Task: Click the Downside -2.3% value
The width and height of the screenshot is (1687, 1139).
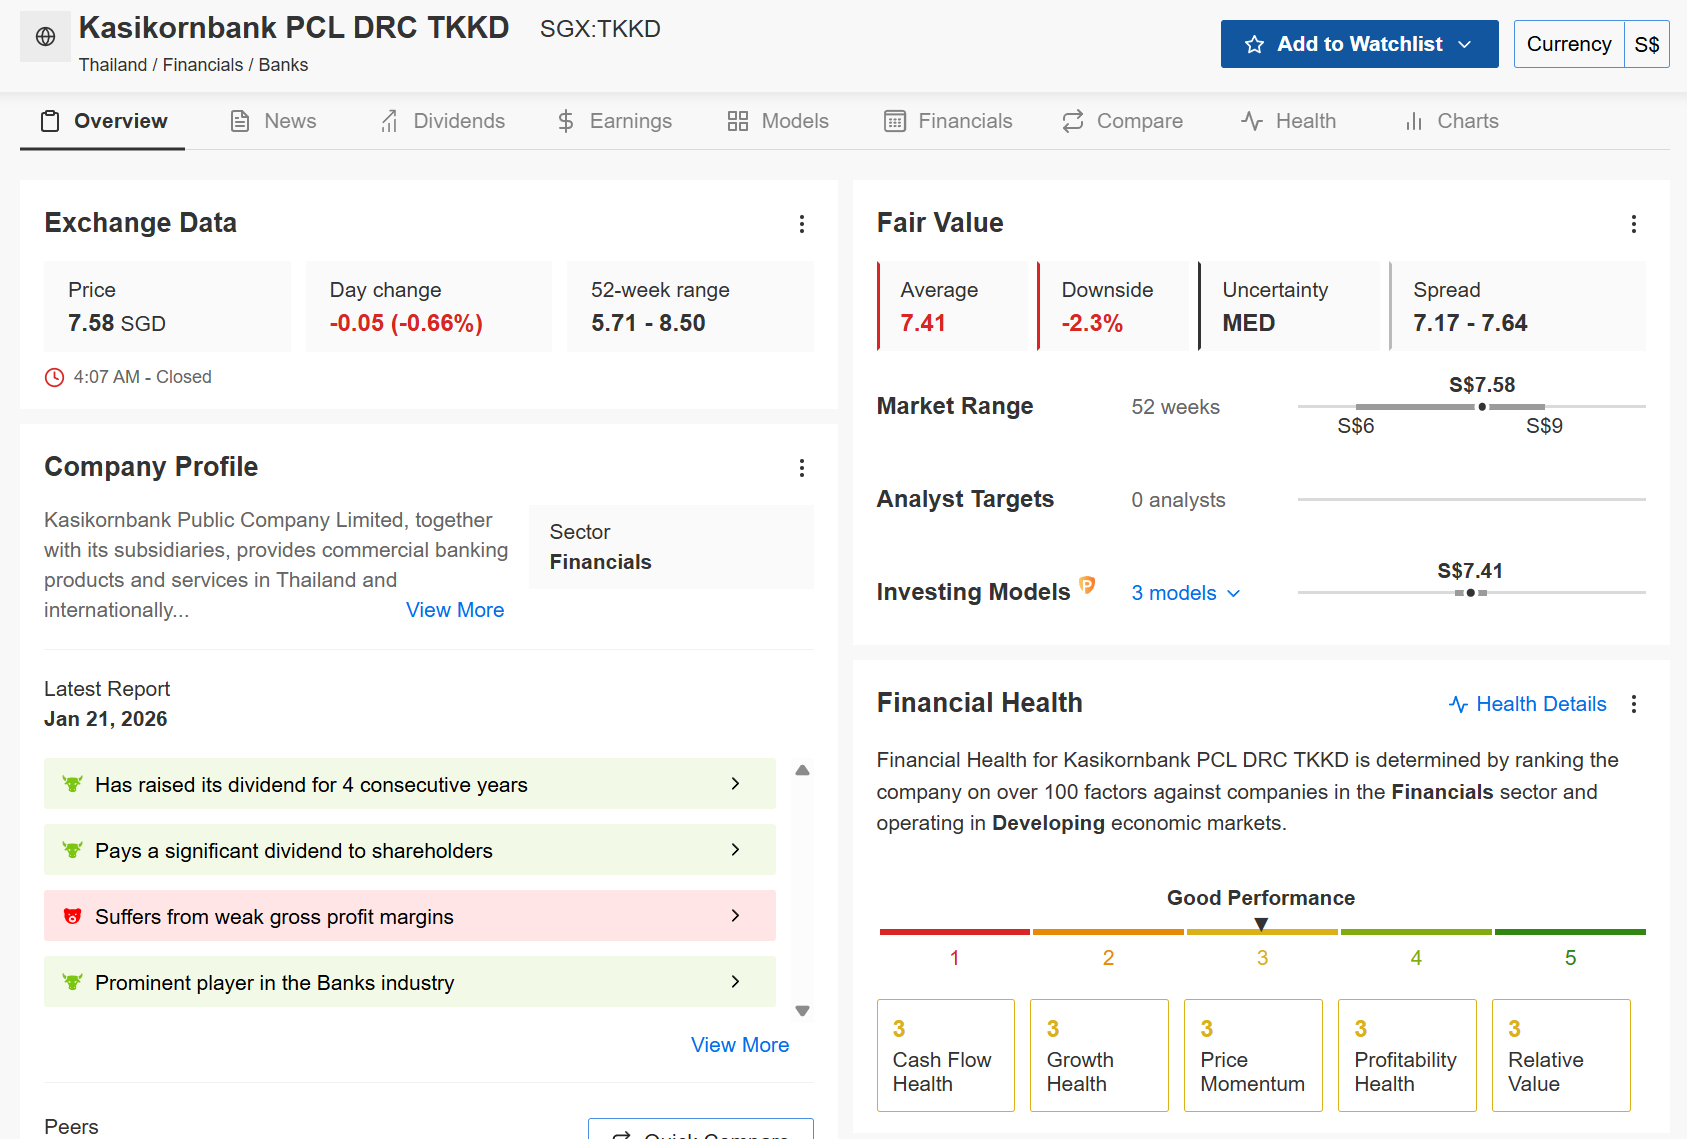Action: 1092,323
